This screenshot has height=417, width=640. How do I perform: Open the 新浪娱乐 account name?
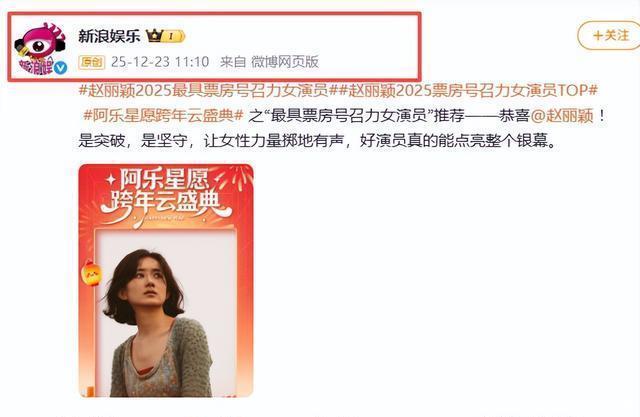(x=109, y=36)
